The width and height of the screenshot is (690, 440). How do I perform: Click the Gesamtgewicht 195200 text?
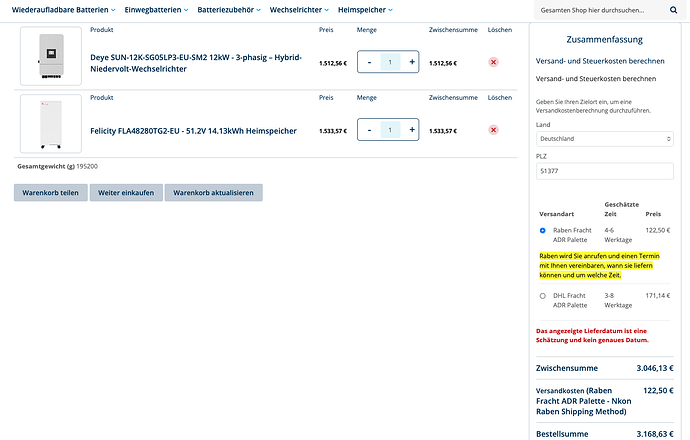(x=58, y=166)
